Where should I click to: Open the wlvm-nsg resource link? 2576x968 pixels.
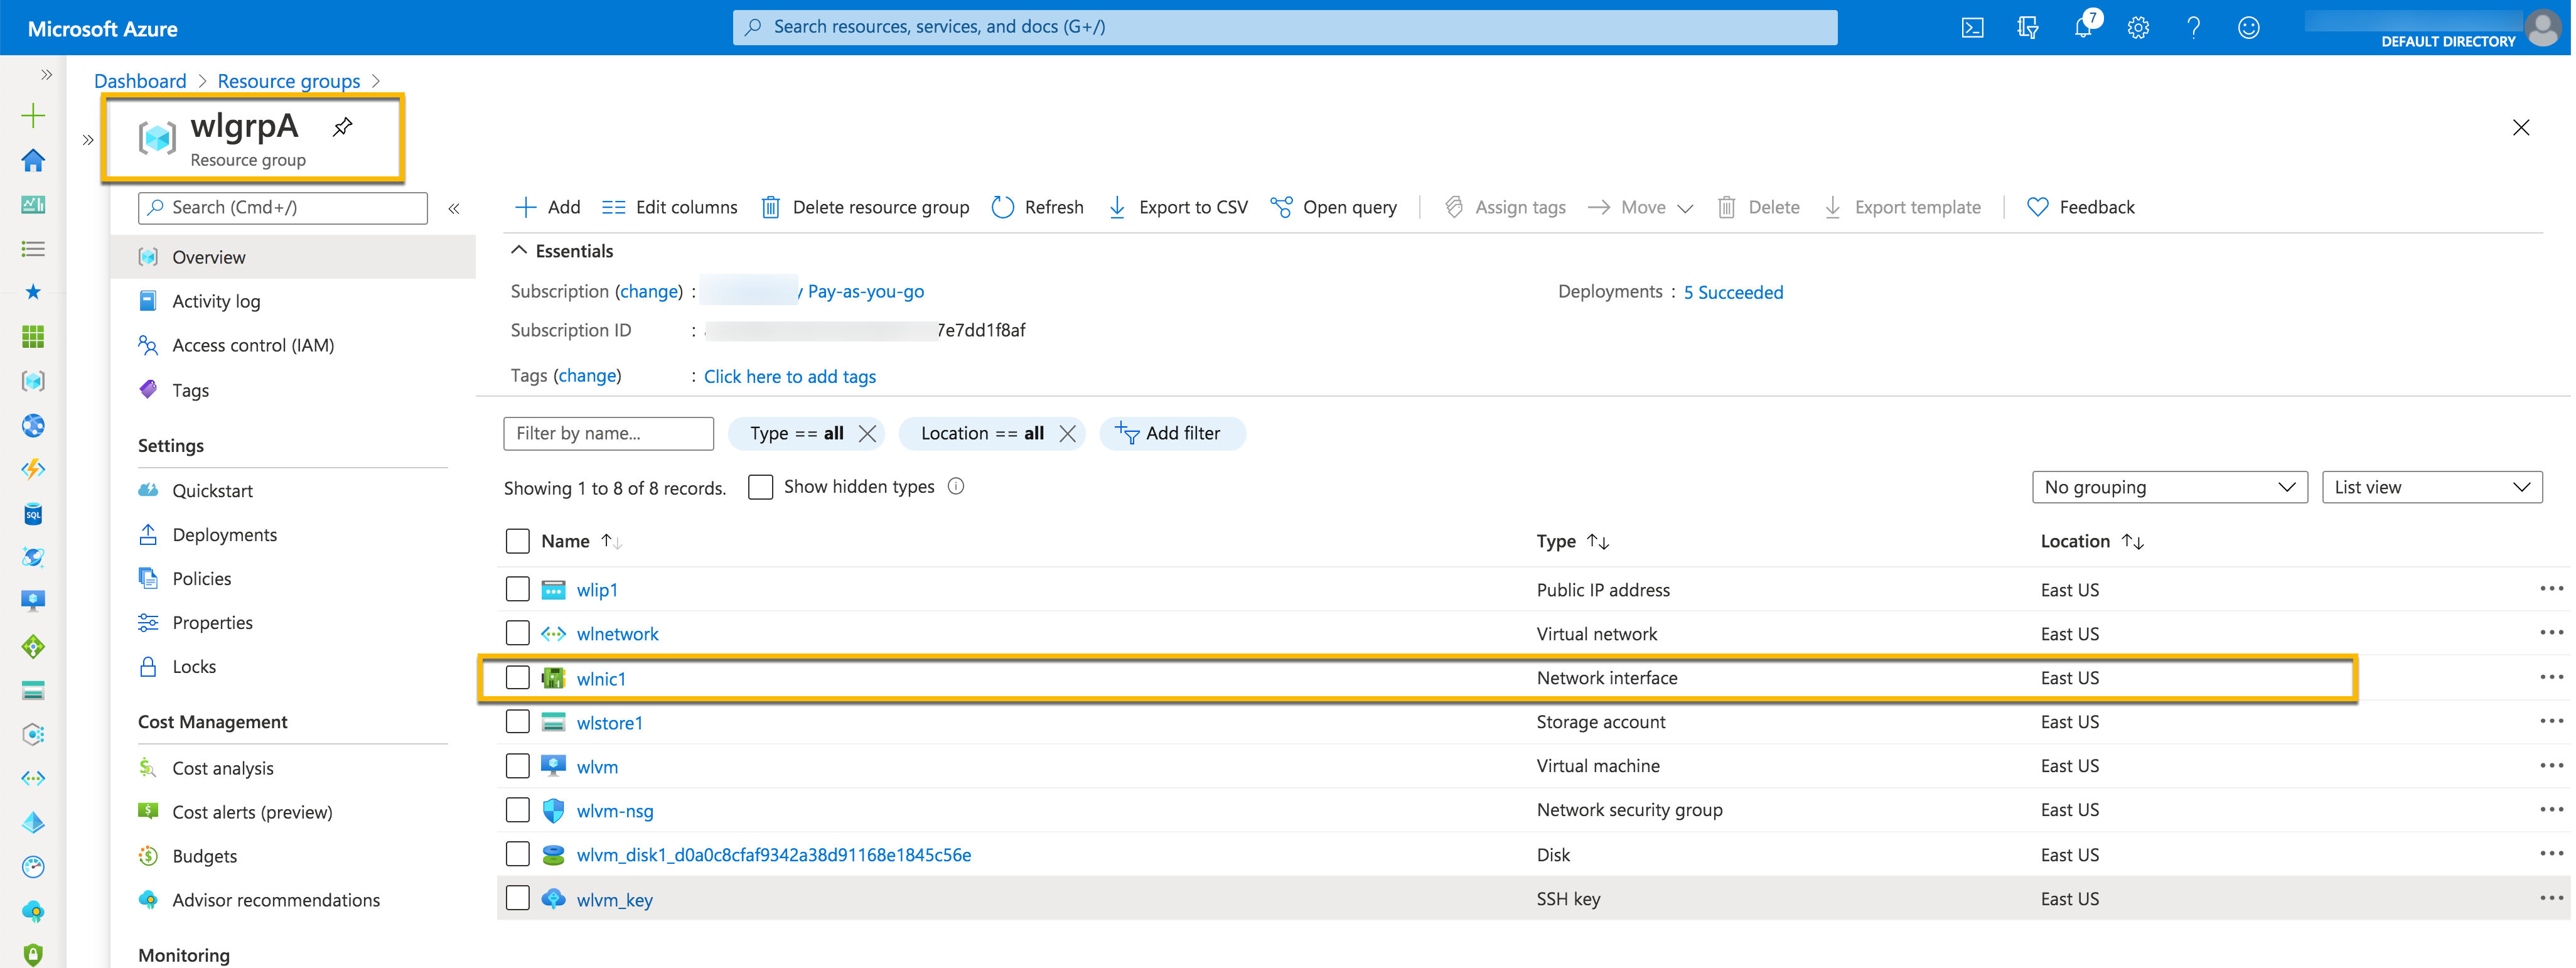[x=614, y=811]
